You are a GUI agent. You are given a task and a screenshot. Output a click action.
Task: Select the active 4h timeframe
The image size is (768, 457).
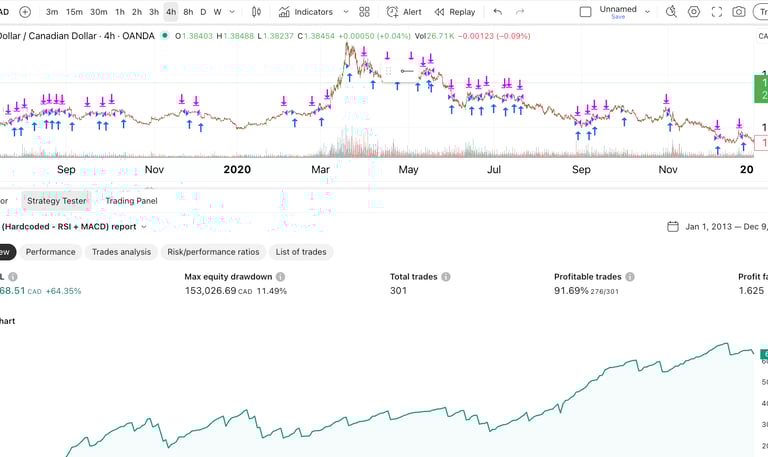(170, 12)
